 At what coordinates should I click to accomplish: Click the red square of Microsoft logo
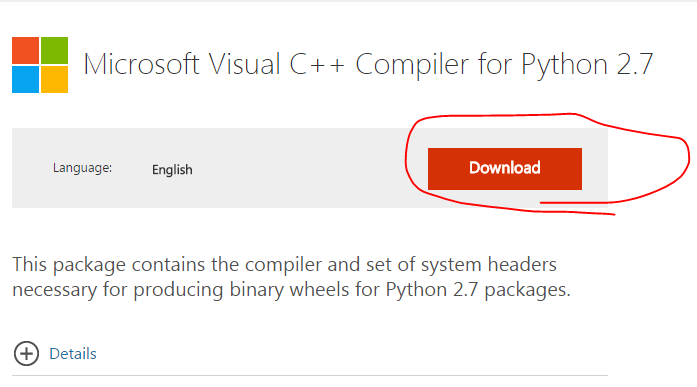pyautogui.click(x=25, y=50)
